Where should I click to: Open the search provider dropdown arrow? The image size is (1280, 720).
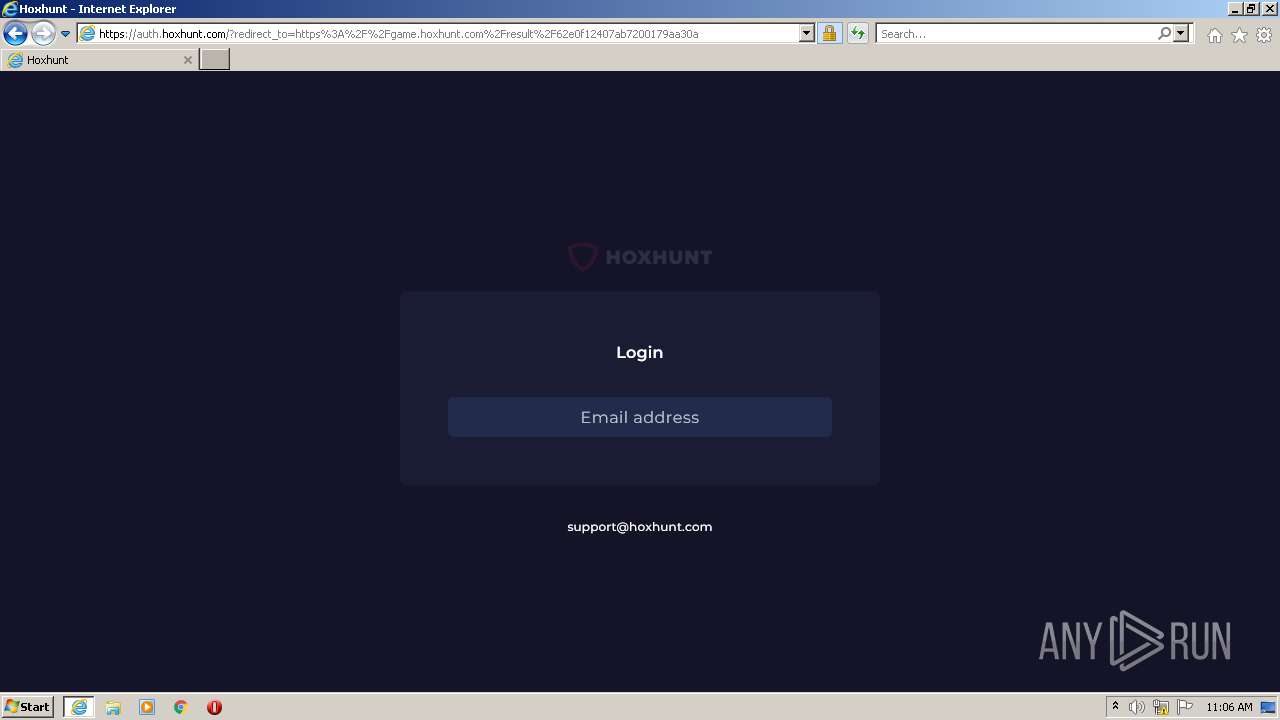[x=1181, y=34]
